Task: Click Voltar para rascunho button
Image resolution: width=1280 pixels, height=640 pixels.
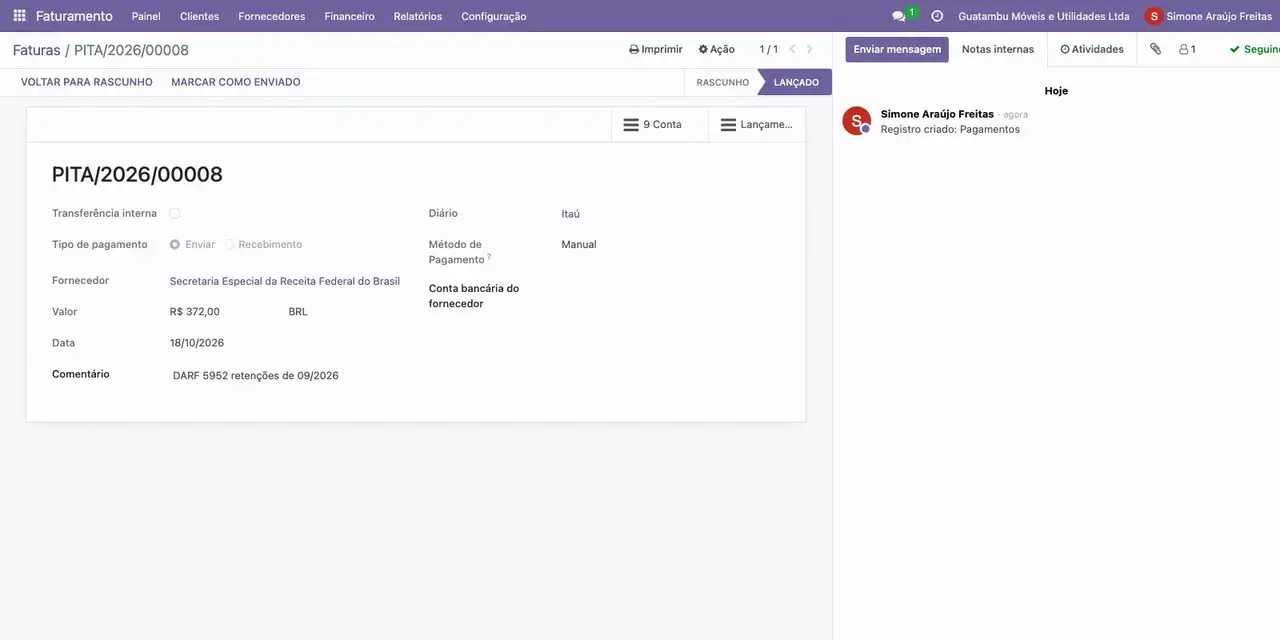Action: [x=87, y=82]
